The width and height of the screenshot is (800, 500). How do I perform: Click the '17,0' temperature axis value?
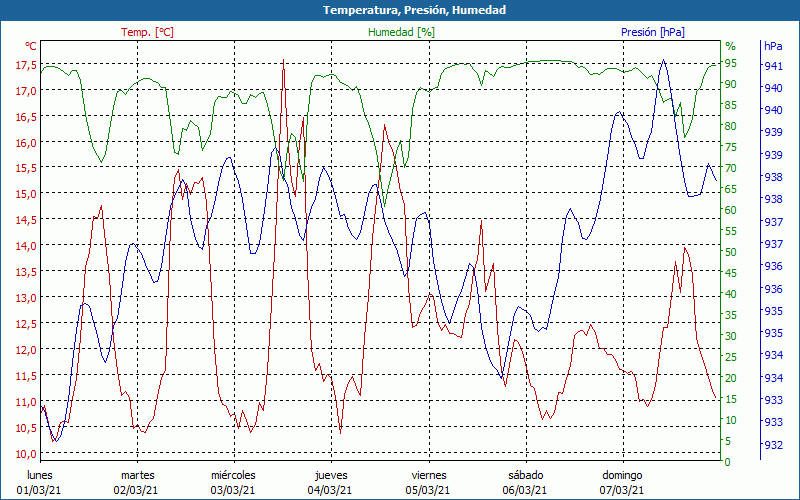(26, 91)
